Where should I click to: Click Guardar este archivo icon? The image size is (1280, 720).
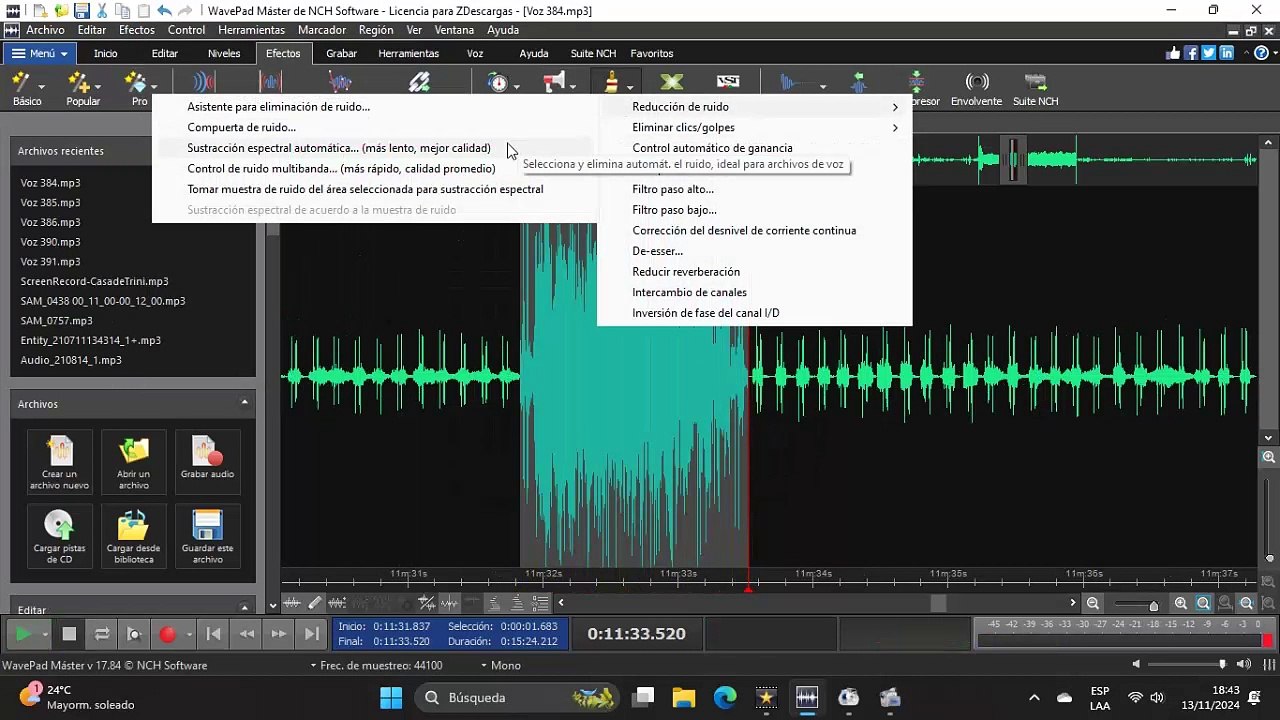tap(207, 535)
